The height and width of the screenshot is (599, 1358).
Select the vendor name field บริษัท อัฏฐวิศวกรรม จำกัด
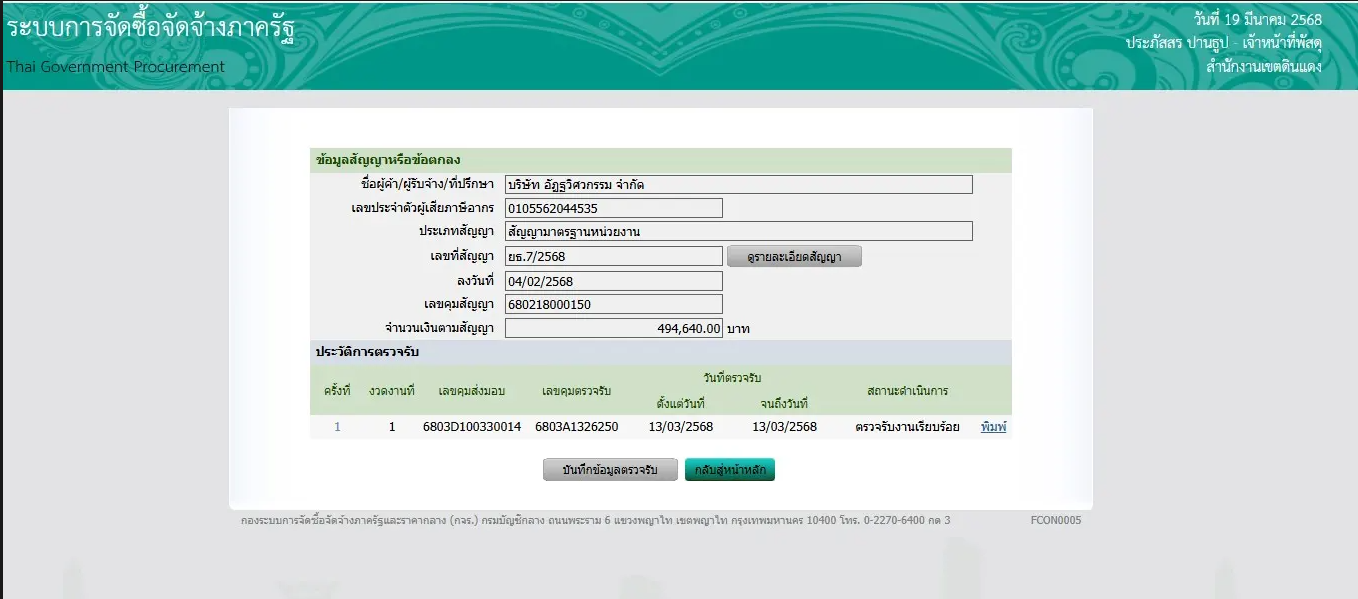click(739, 185)
